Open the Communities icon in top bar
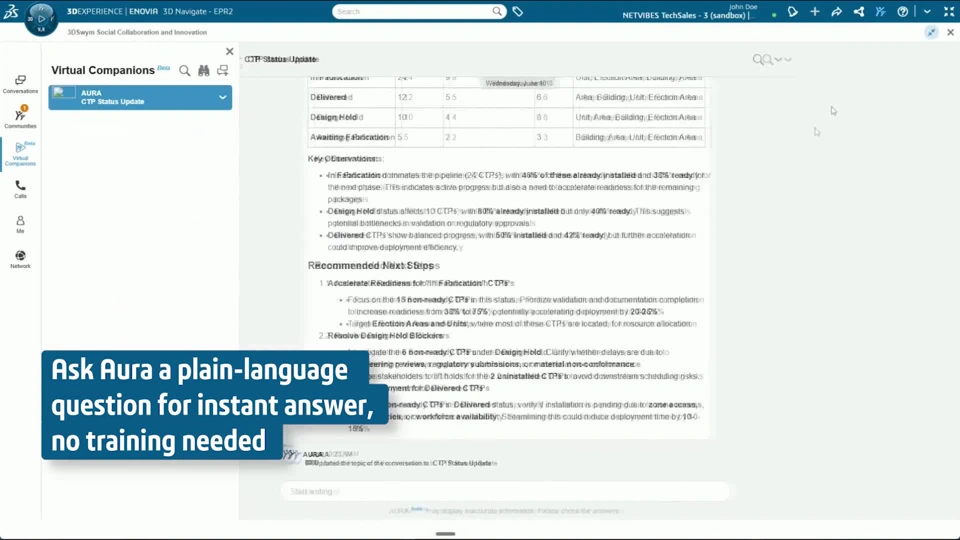Image resolution: width=960 pixels, height=540 pixels. click(880, 12)
